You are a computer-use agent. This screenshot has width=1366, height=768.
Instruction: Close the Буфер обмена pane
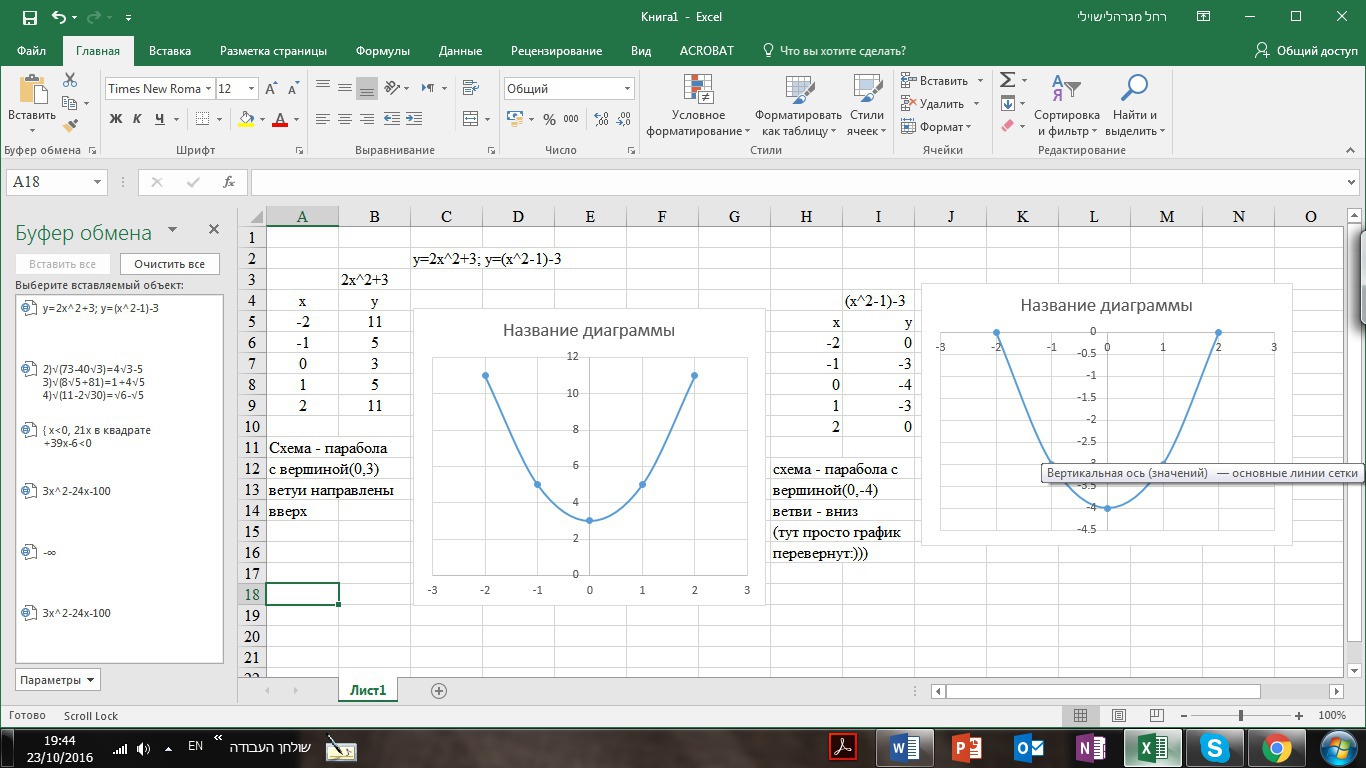213,229
